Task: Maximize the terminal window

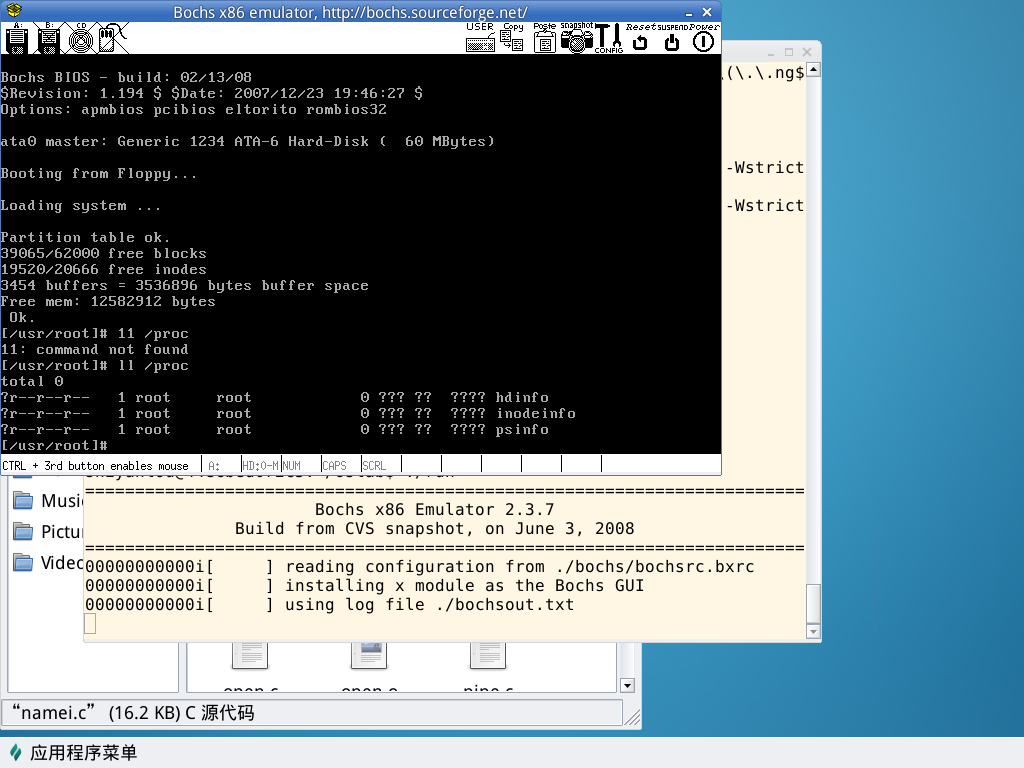Action: click(789, 52)
